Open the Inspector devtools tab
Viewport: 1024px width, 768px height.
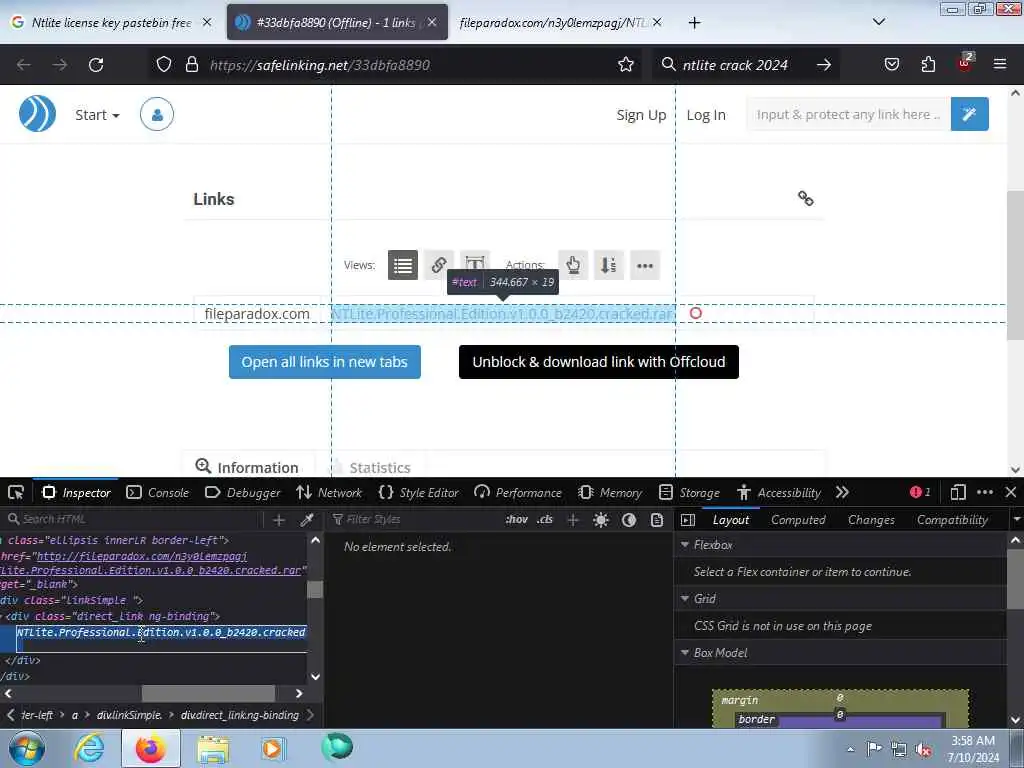pos(76,492)
